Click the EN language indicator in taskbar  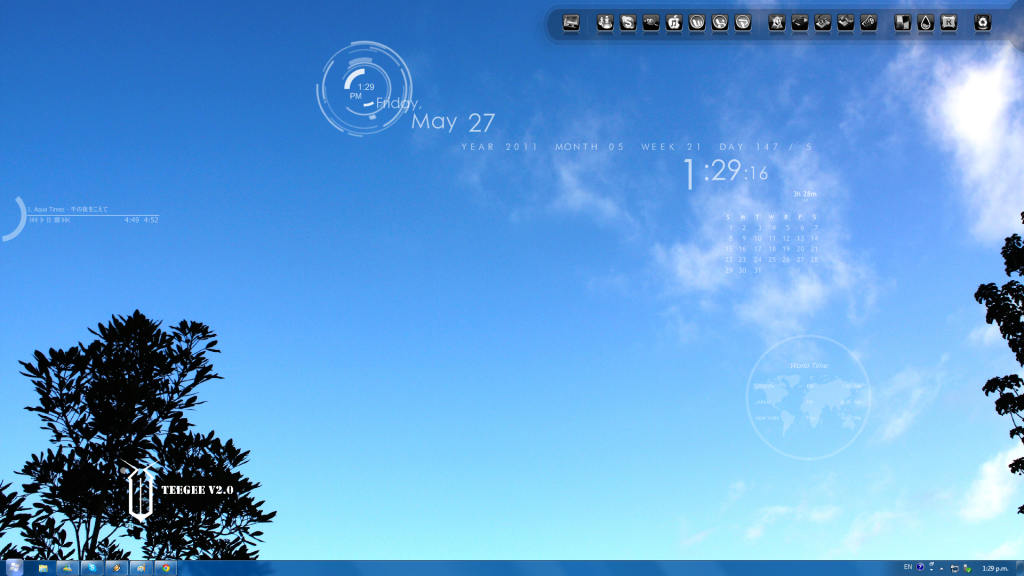tap(908, 567)
